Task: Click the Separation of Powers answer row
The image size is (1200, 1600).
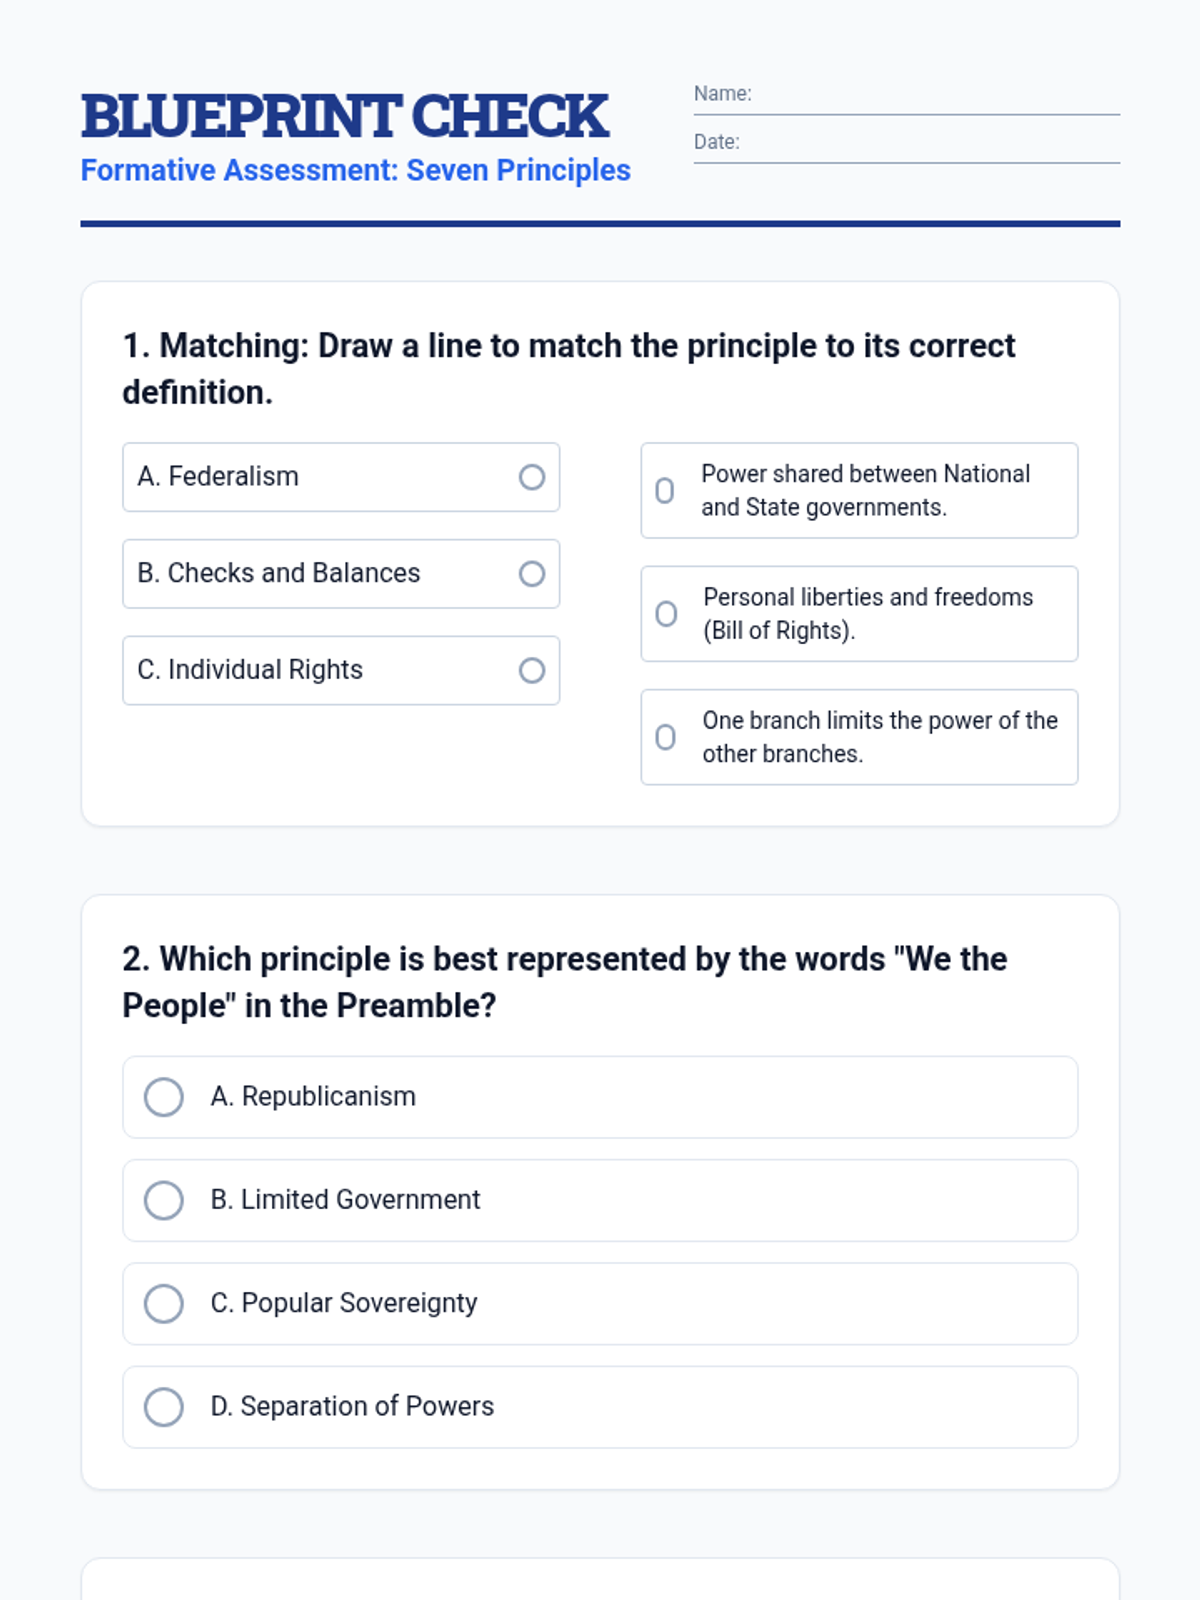Action: coord(600,1407)
